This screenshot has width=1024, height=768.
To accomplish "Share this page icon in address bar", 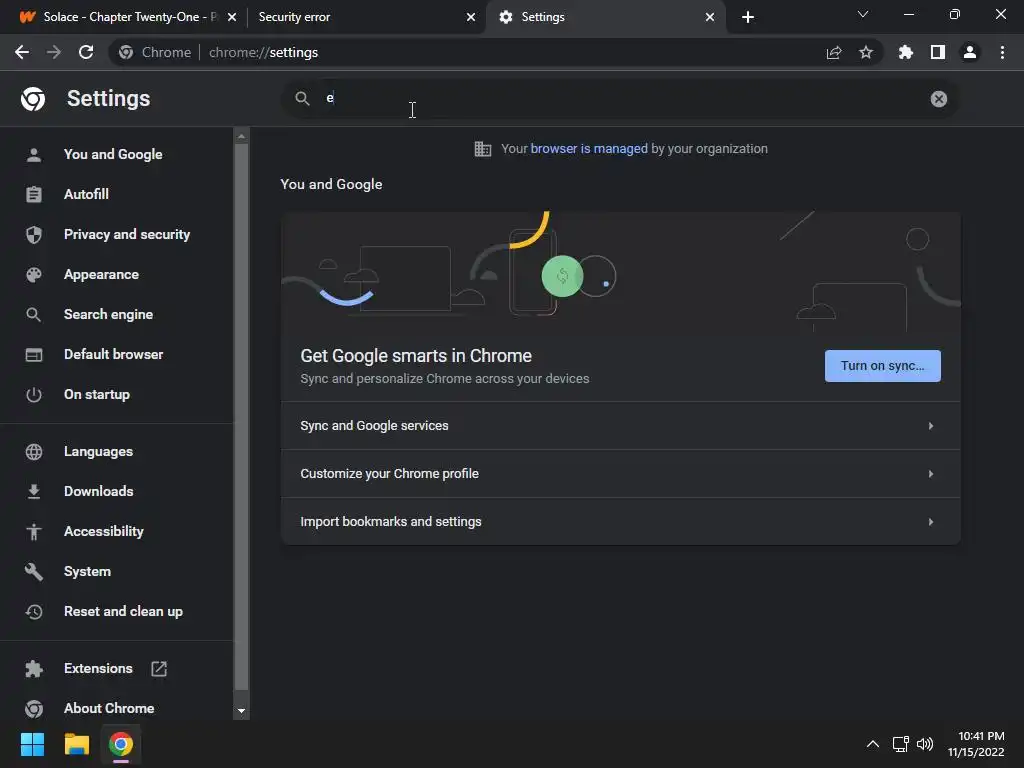I will pyautogui.click(x=834, y=52).
